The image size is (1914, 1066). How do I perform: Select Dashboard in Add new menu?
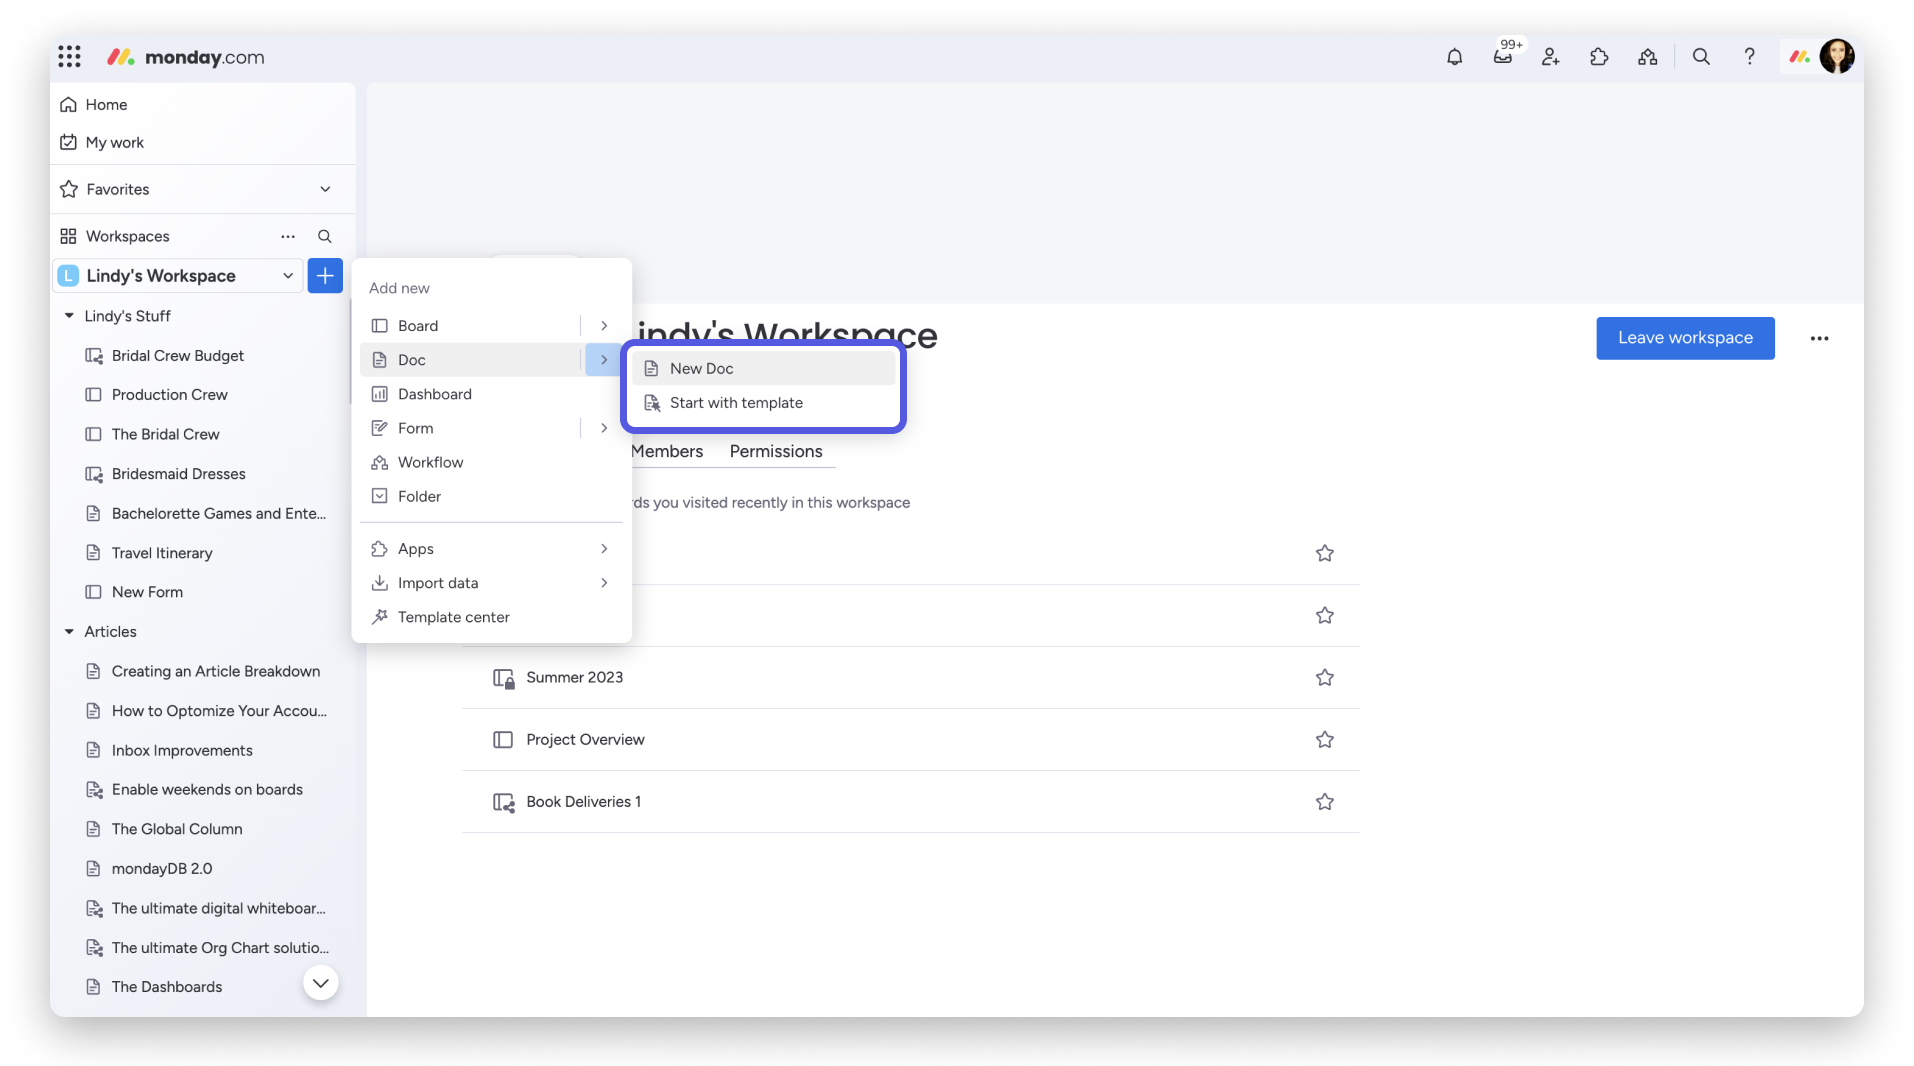pos(491,394)
